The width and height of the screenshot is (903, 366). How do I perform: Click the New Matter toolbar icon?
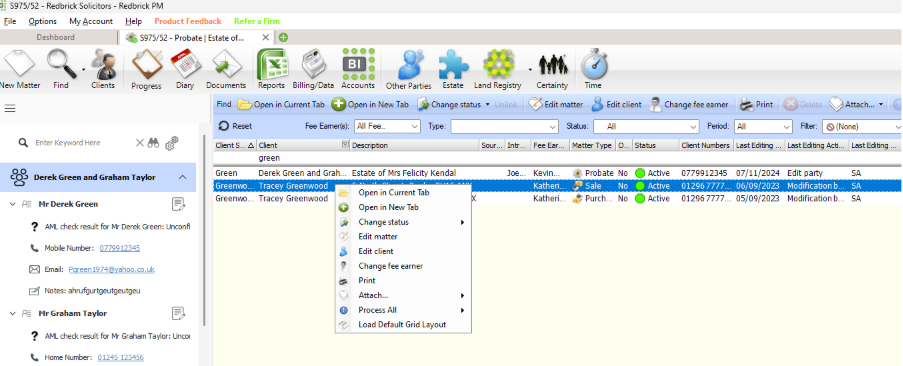pos(20,69)
